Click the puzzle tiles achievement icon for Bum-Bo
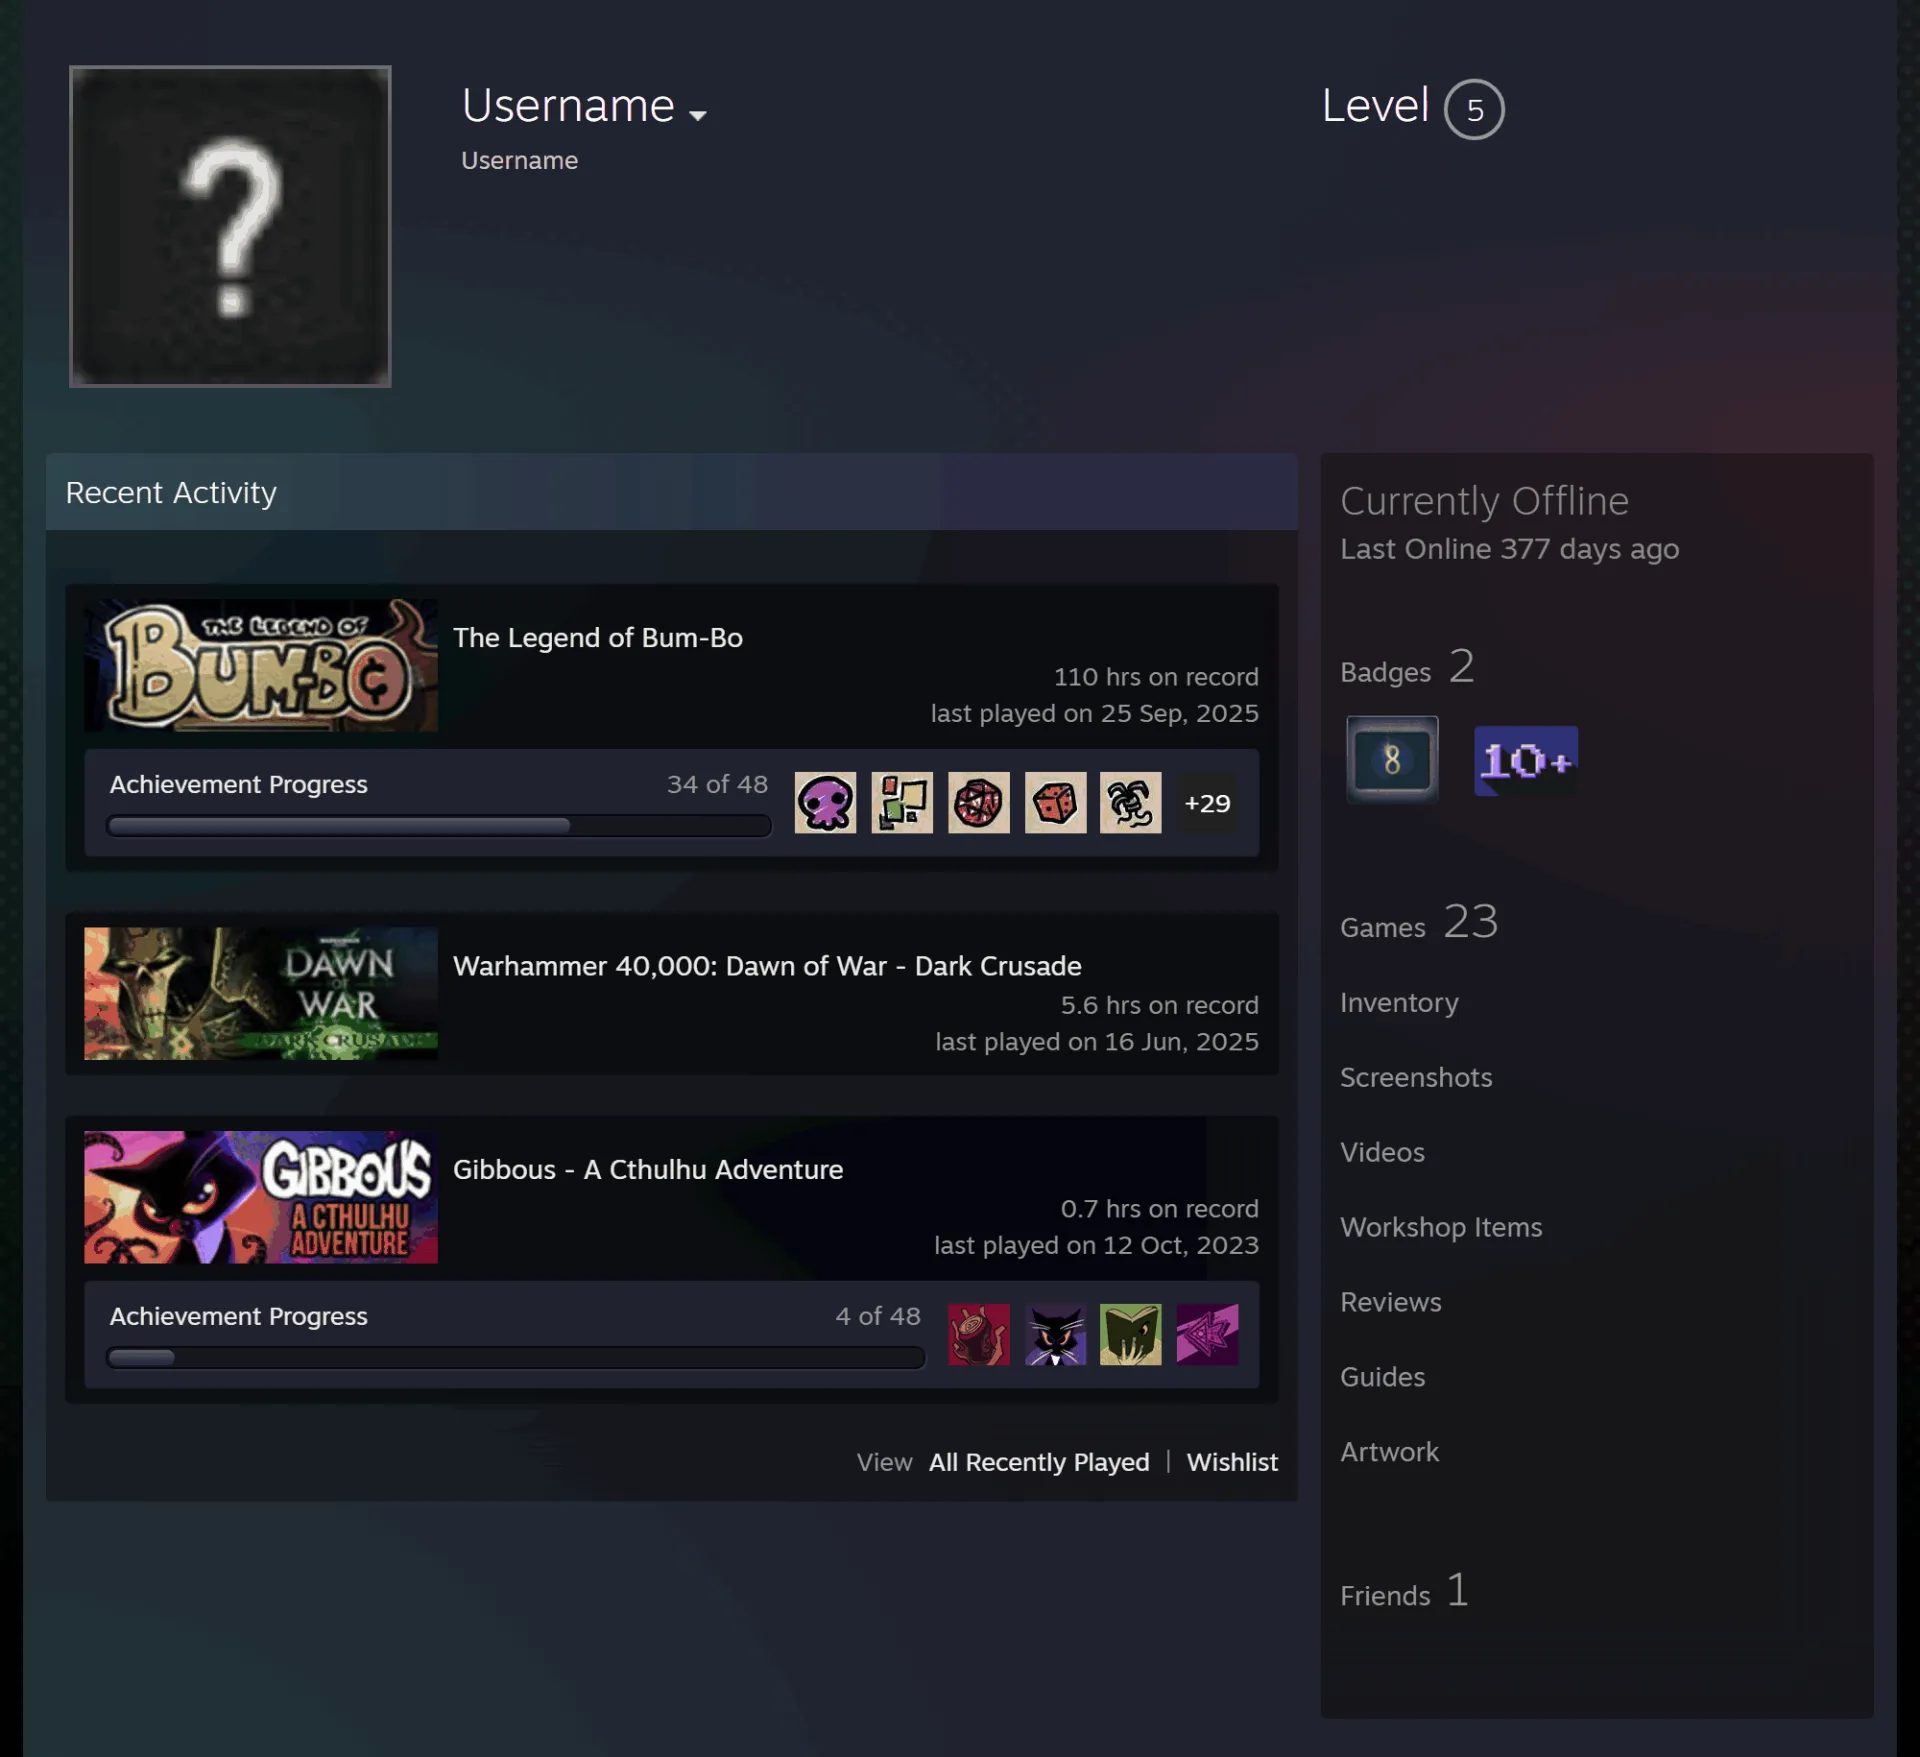1920x1757 pixels. (902, 802)
